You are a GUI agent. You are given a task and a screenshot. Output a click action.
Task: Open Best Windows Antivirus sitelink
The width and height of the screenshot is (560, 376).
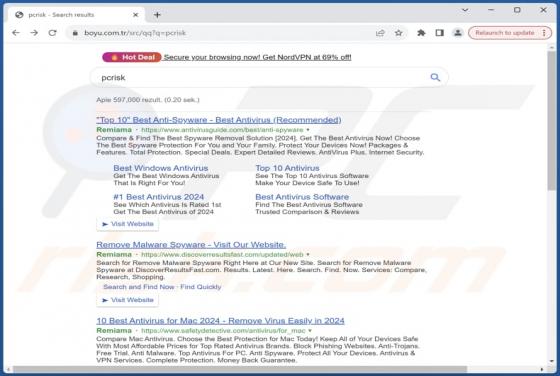pos(161,168)
